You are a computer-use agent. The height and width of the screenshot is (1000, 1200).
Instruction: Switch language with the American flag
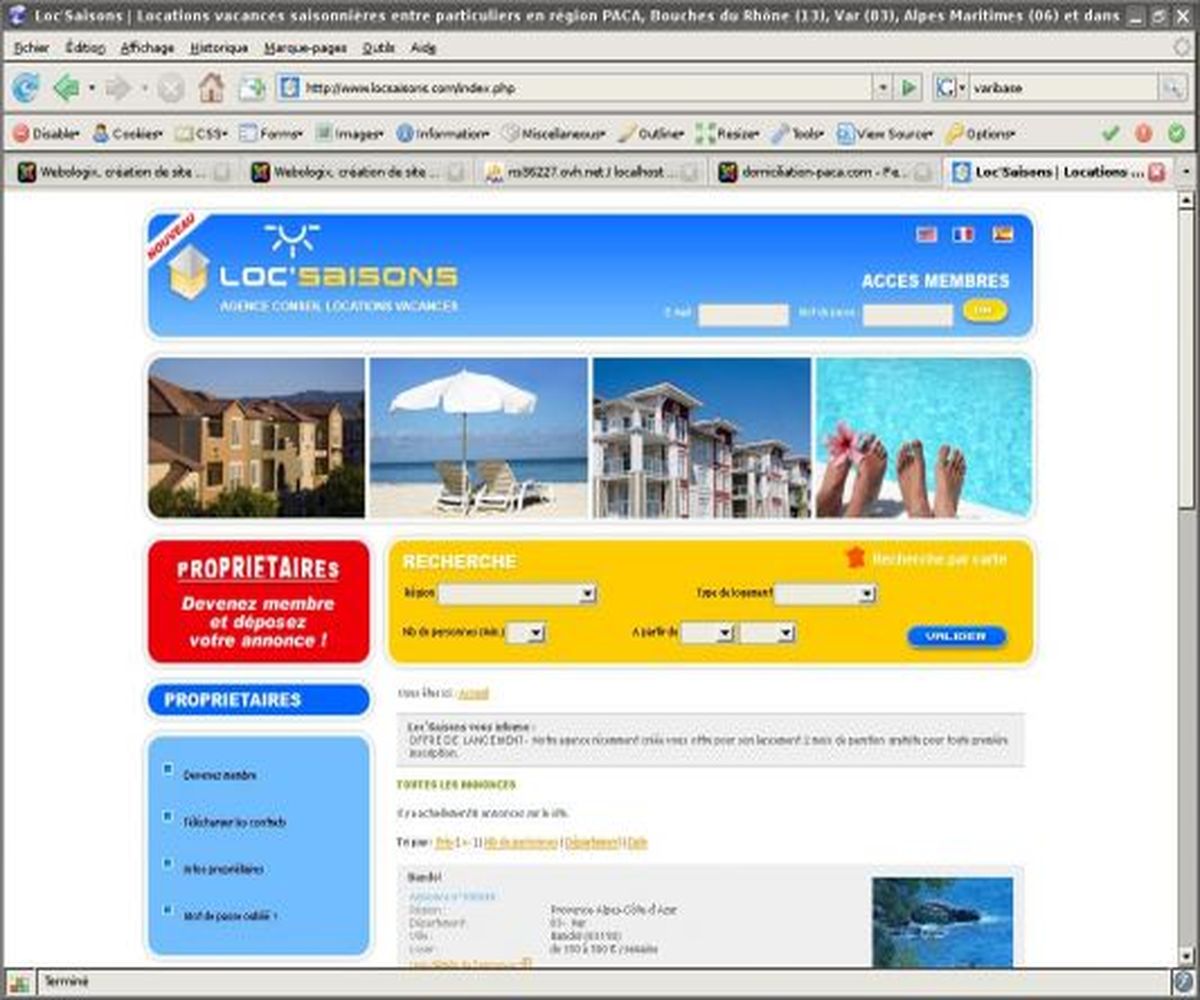tap(927, 234)
